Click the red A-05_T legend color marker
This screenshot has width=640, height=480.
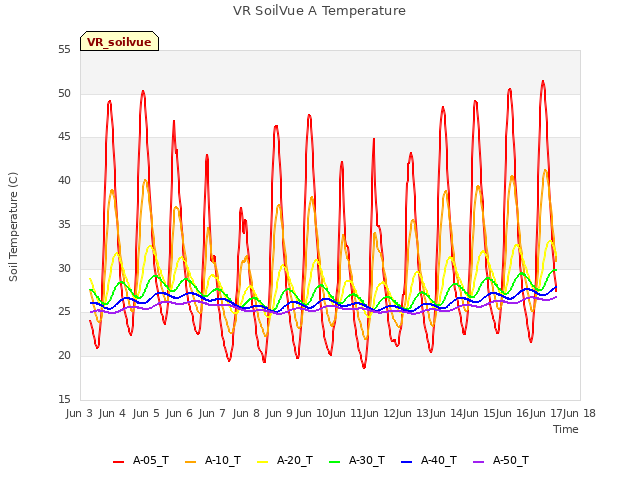118,462
